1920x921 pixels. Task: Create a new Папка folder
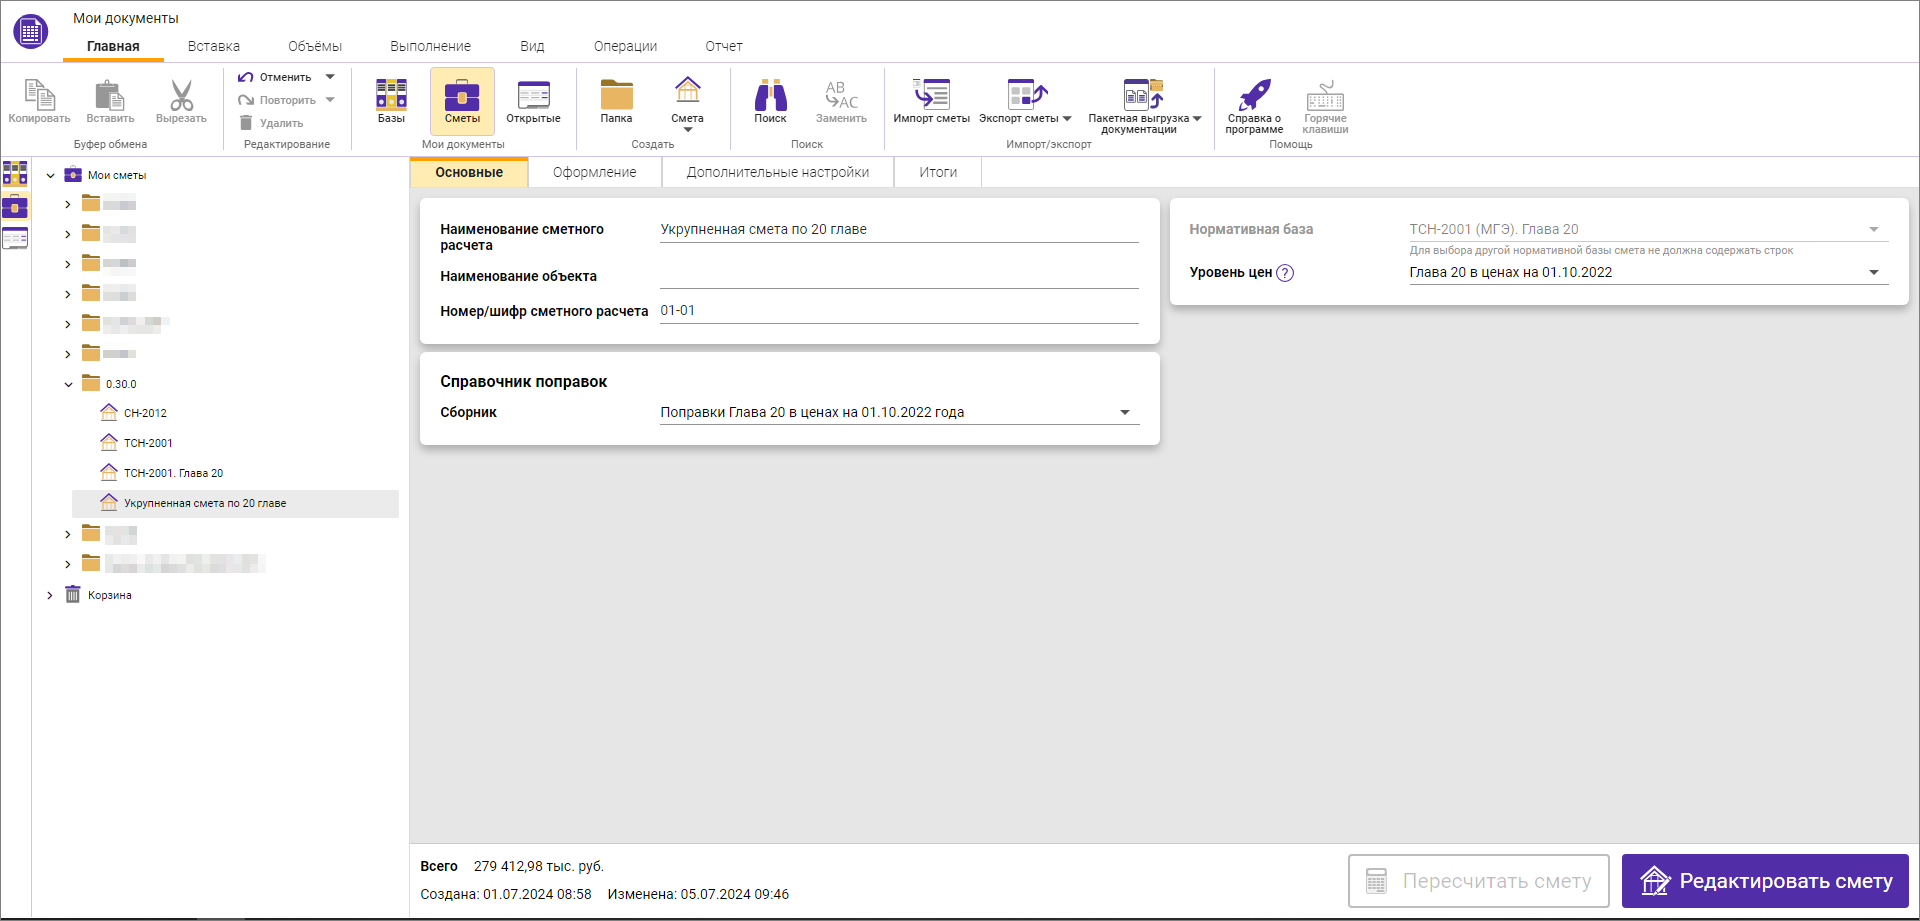point(616,101)
